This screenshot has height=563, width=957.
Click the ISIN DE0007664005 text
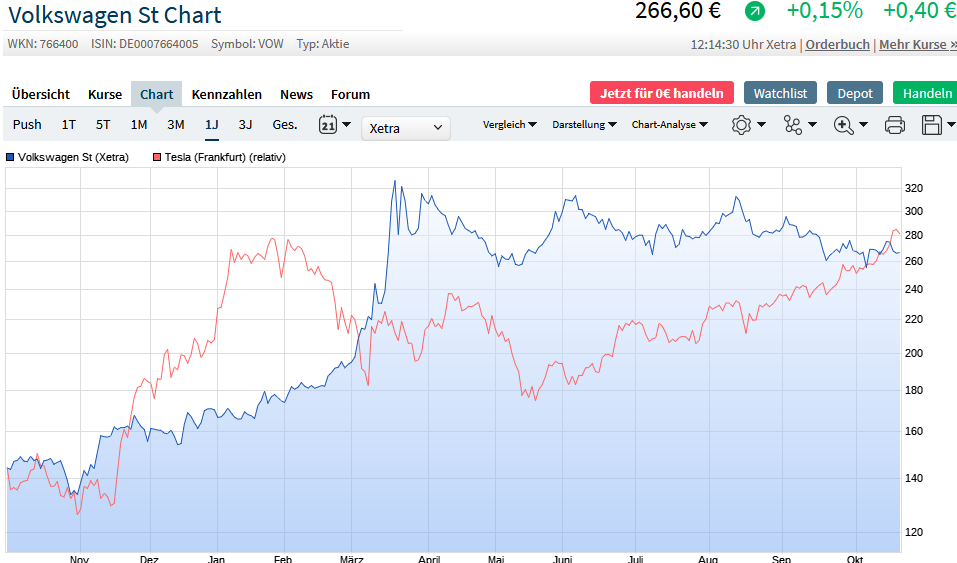coord(145,44)
